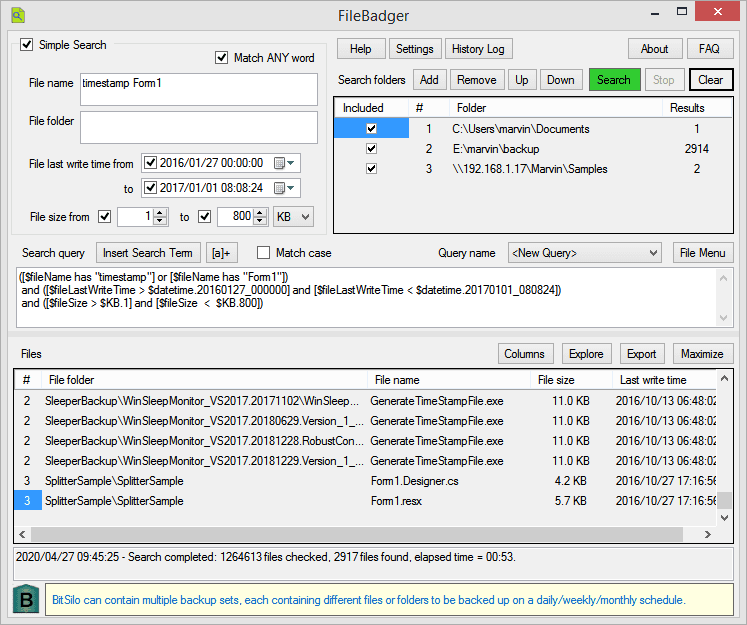
Task: Open the Columns chooser
Action: 525,354
